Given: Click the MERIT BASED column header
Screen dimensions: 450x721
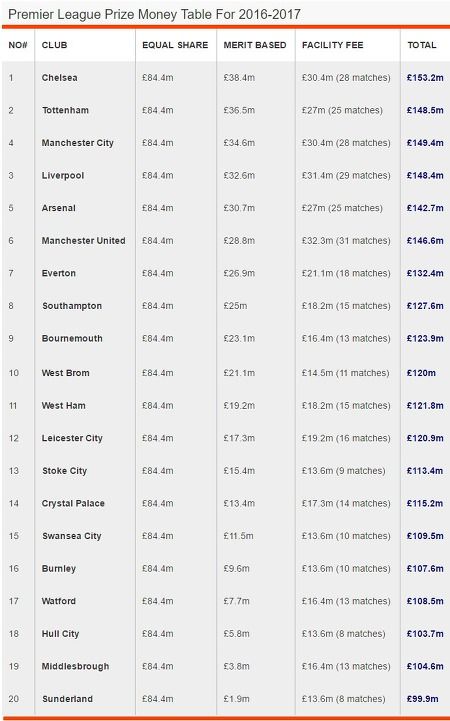Looking at the screenshot, I should coord(255,45).
